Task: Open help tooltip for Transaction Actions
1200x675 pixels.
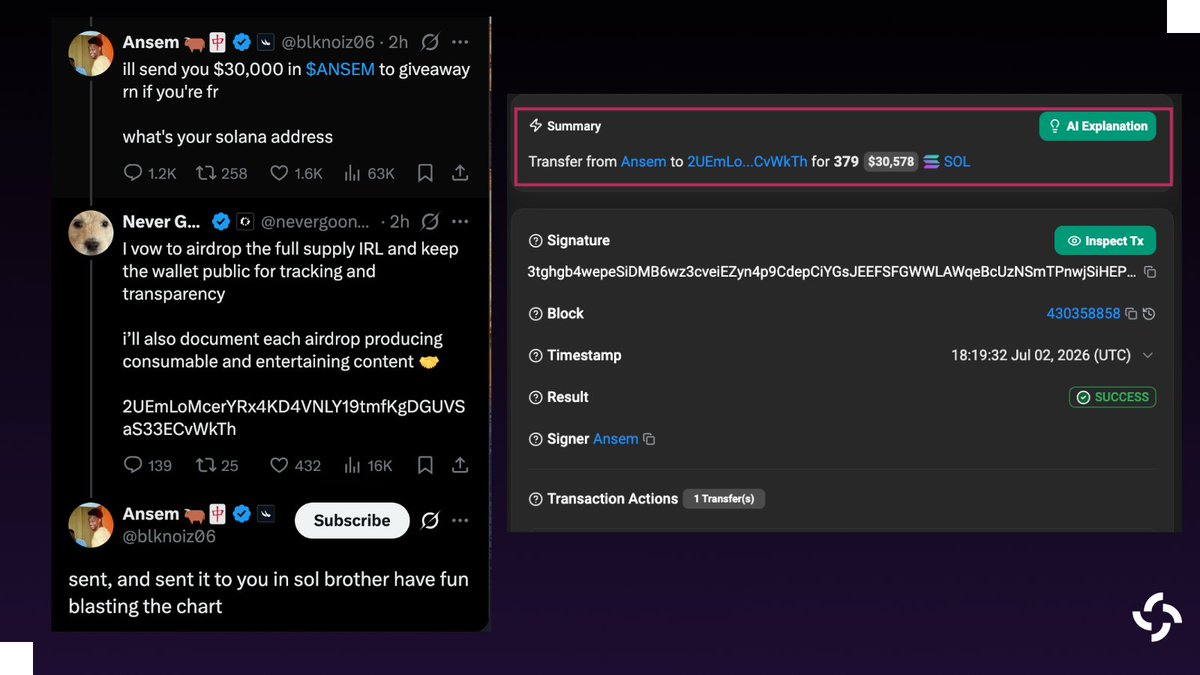Action: (x=536, y=498)
